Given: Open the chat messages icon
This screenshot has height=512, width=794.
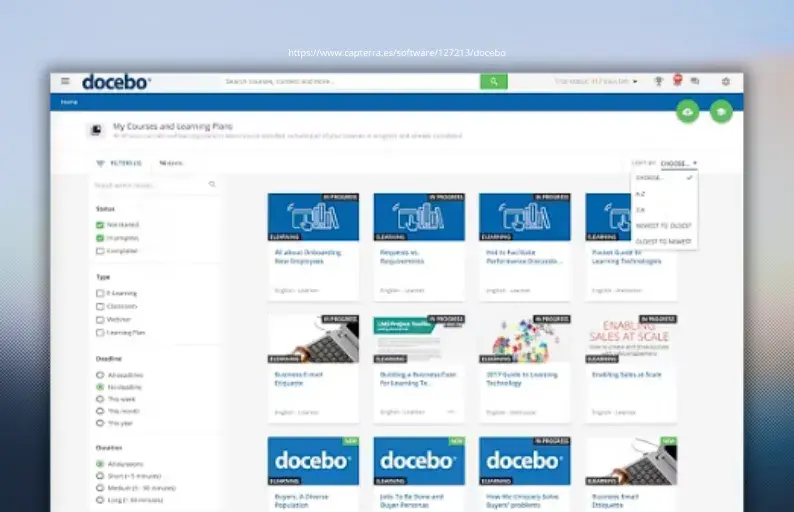Looking at the screenshot, I should [x=695, y=81].
